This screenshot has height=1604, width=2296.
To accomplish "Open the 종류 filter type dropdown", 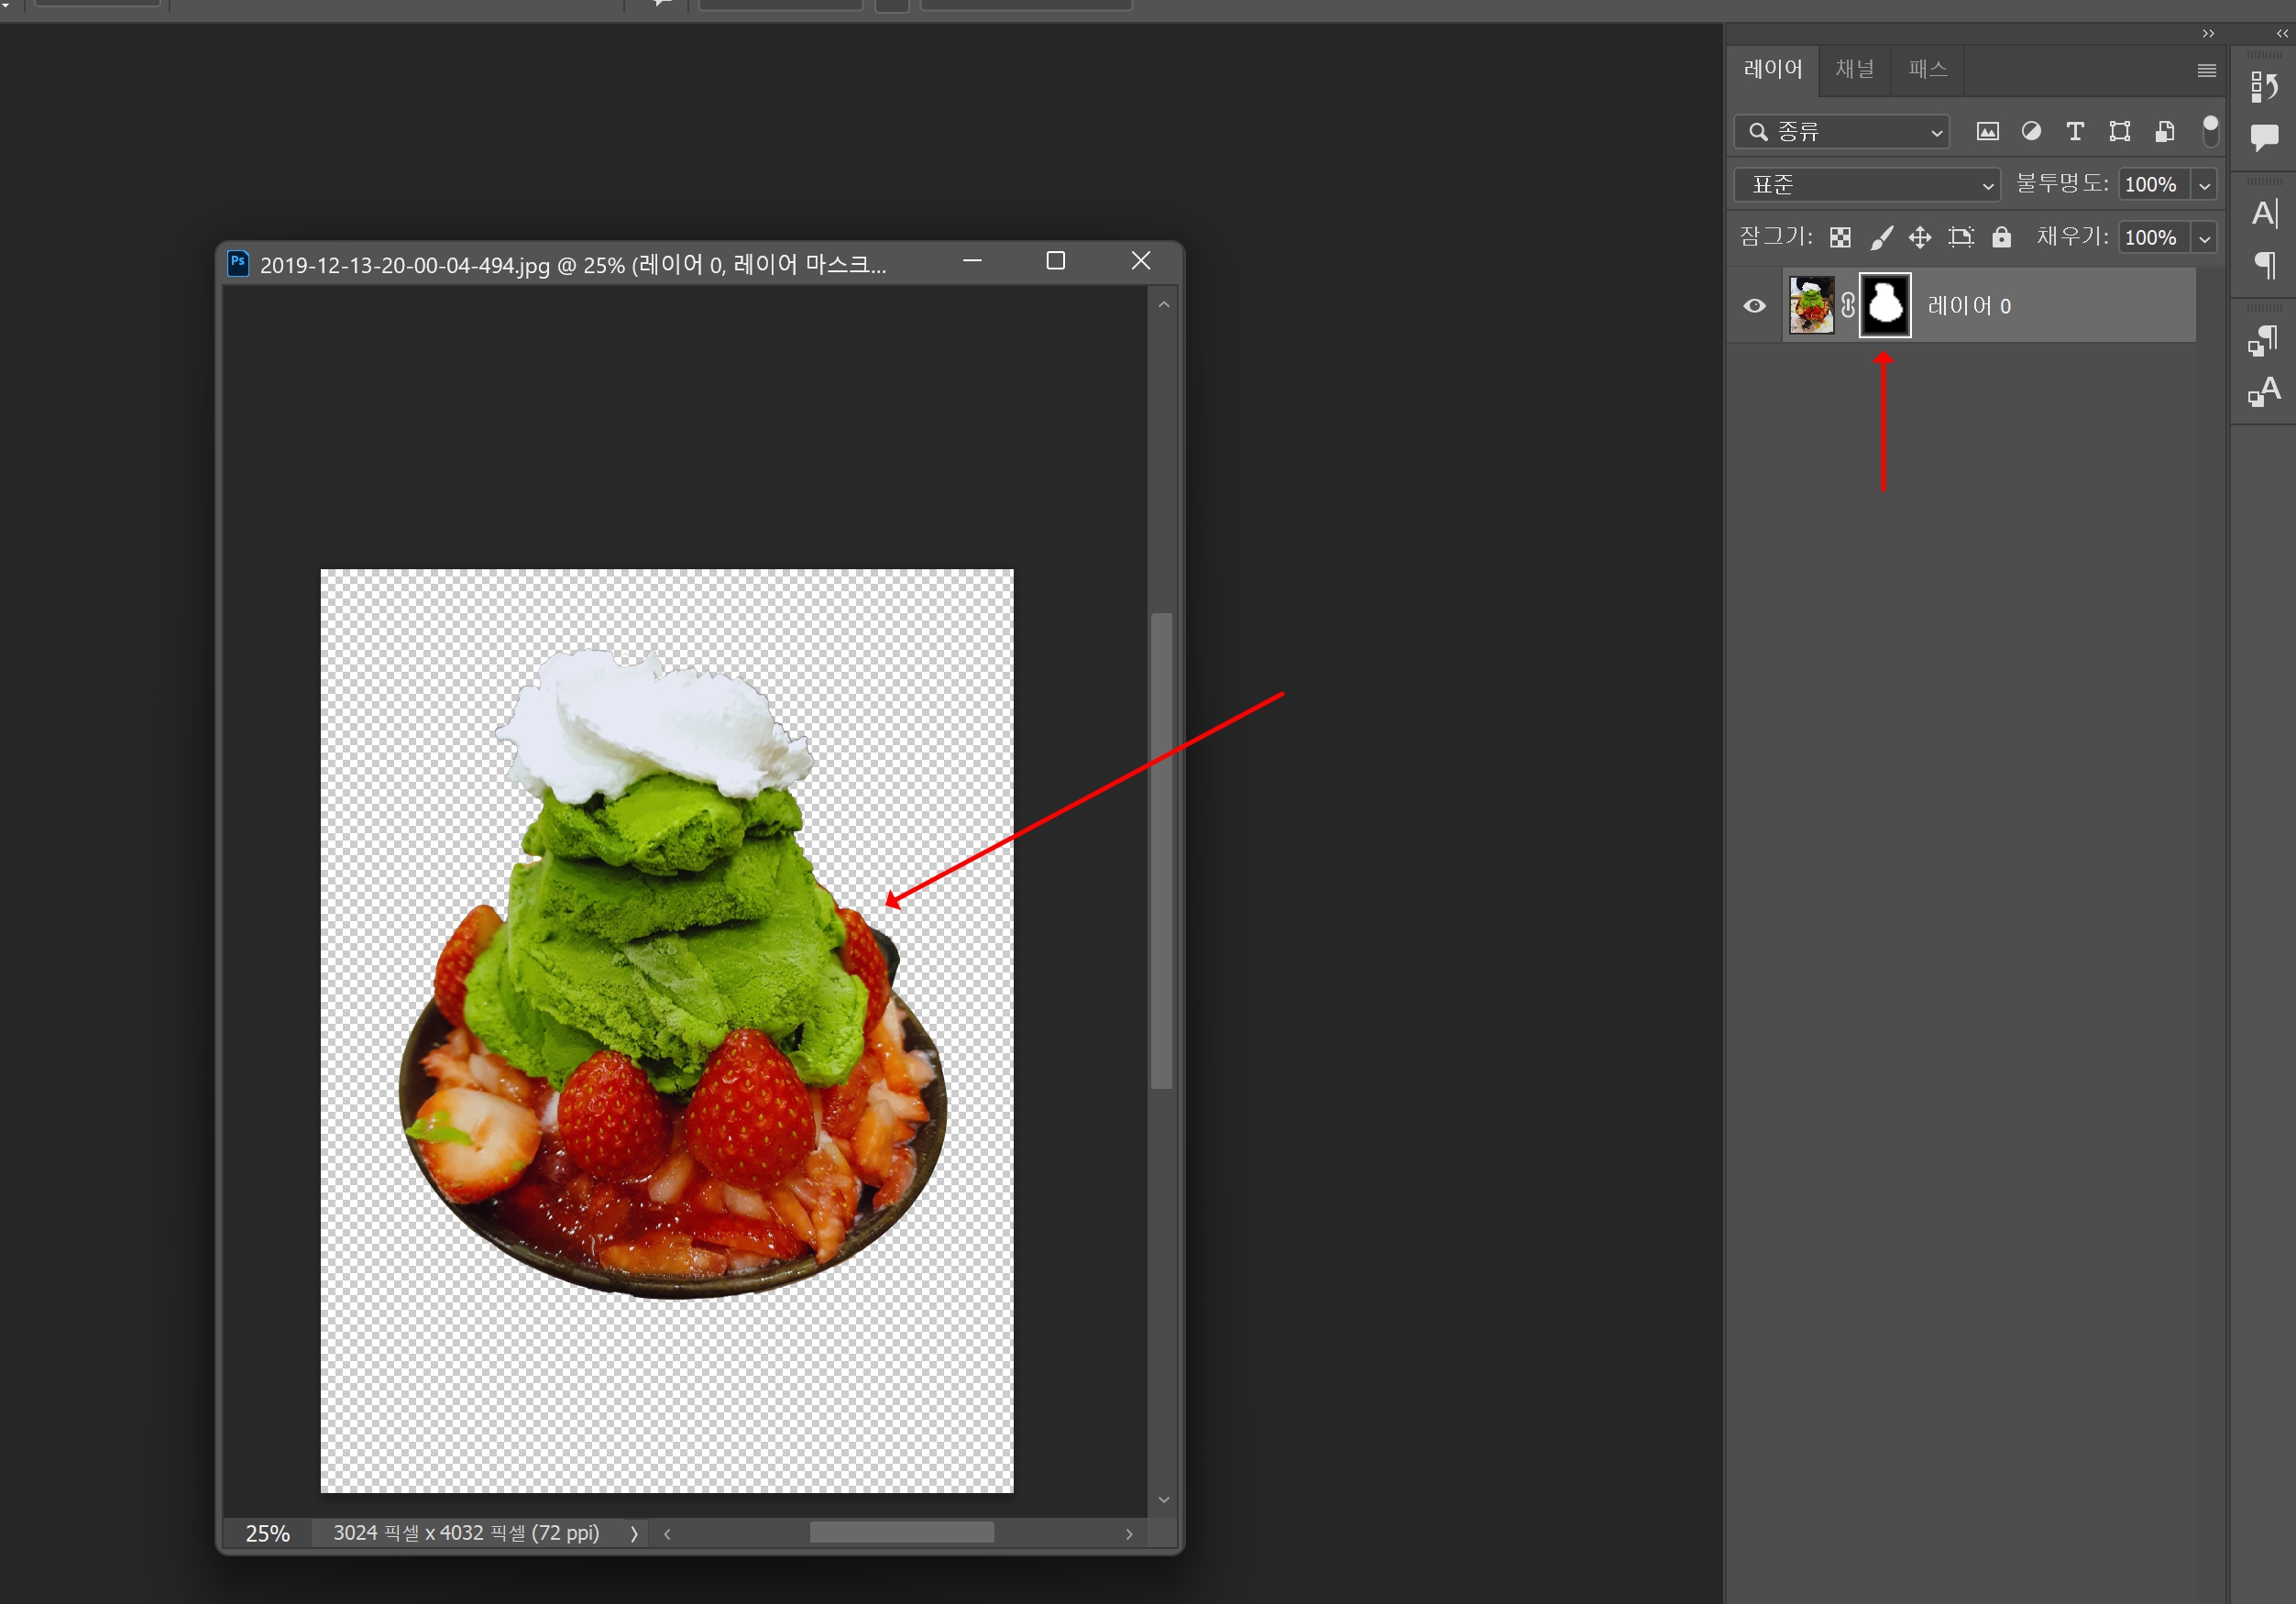I will click(1841, 132).
